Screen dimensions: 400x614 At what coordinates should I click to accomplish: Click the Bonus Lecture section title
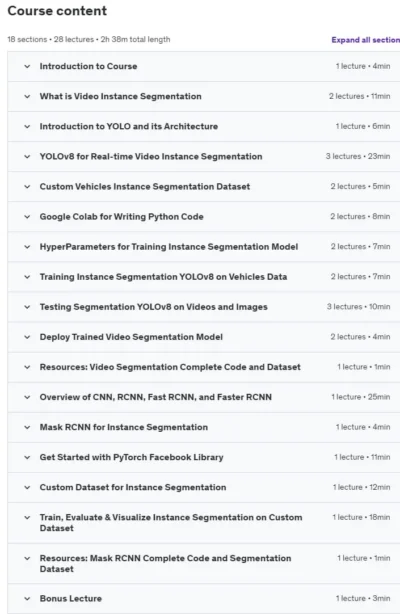[71, 599]
